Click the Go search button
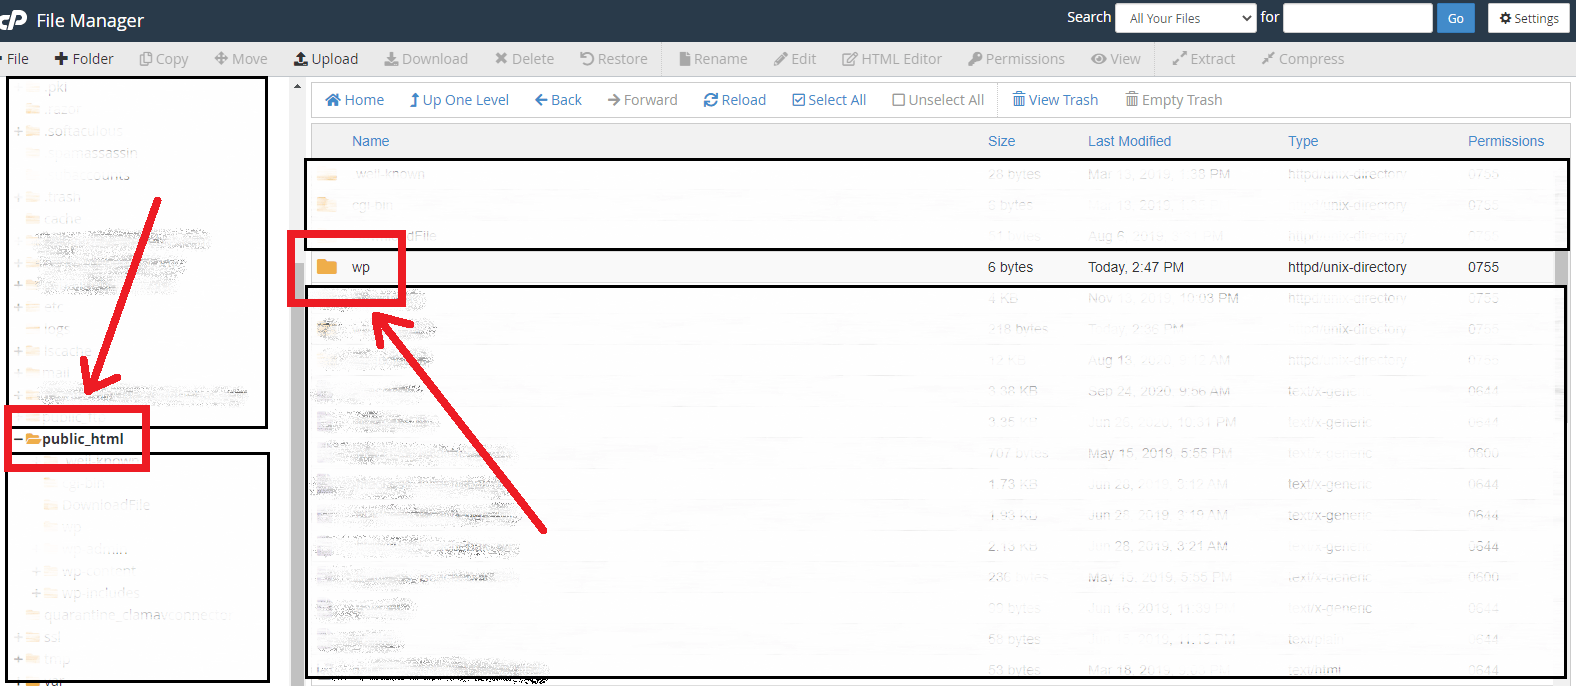The image size is (1576, 686). tap(1455, 18)
